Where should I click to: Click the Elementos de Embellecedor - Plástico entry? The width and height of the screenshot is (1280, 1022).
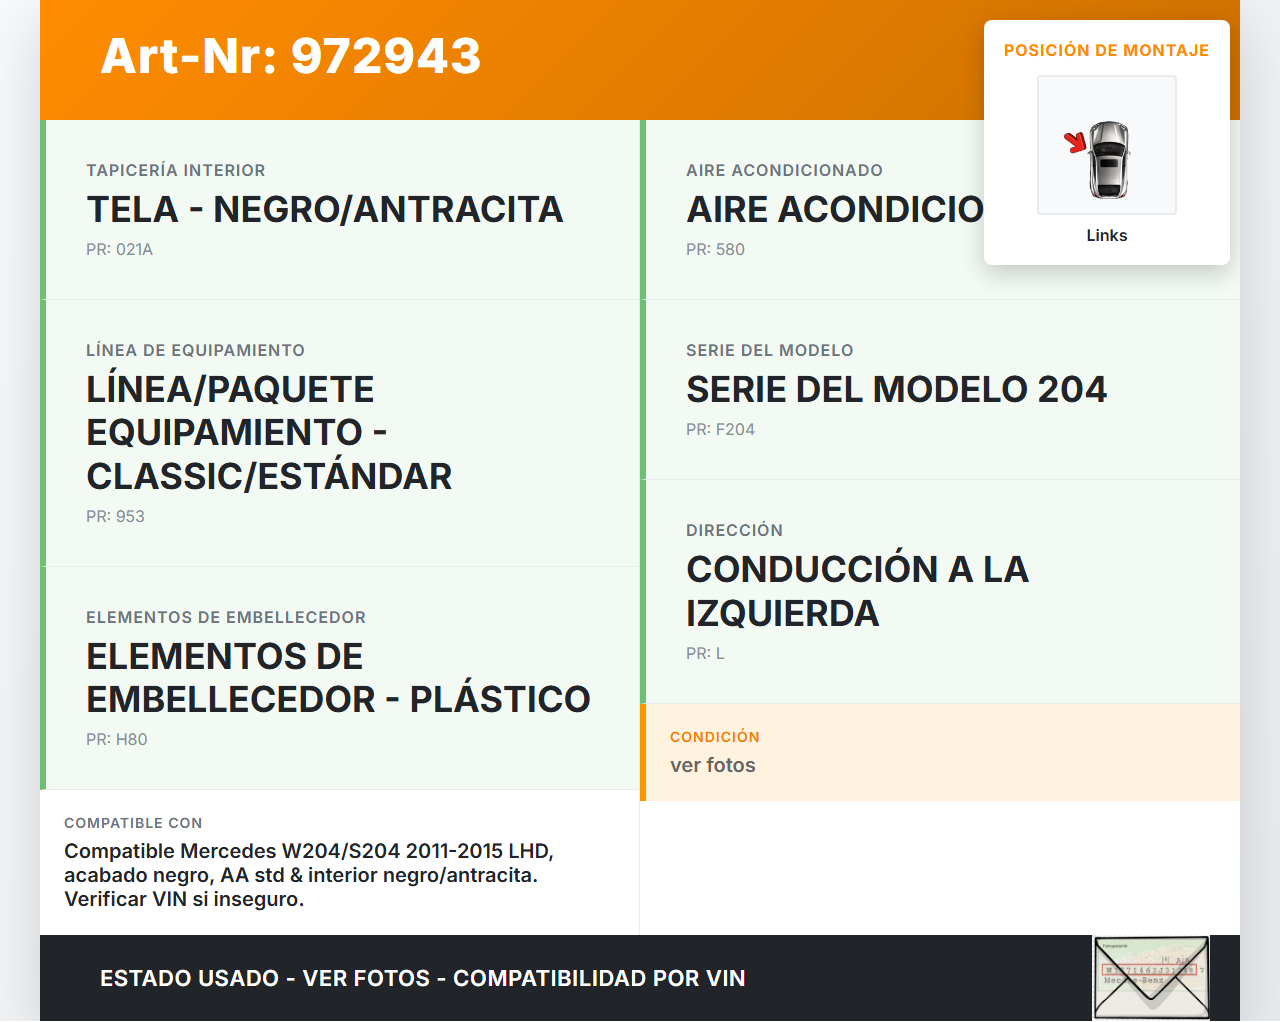338,677
